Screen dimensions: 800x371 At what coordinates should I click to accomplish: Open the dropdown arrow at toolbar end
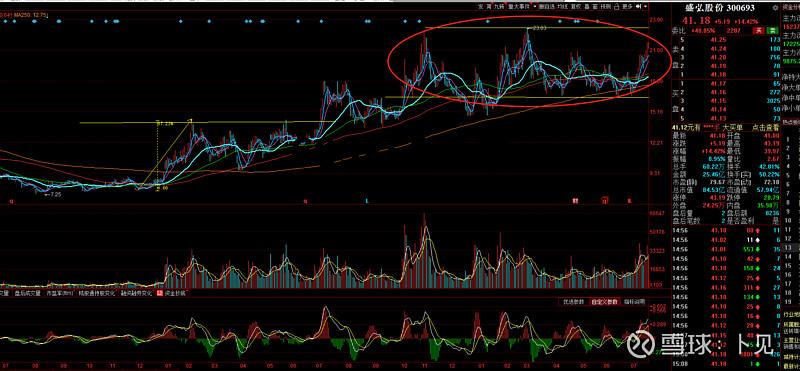tap(645, 7)
